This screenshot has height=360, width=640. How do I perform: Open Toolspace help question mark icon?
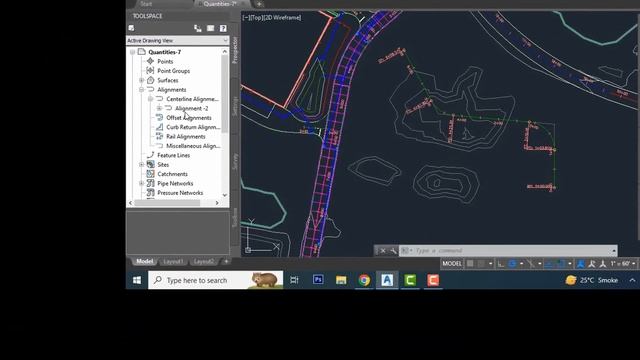[x=223, y=28]
